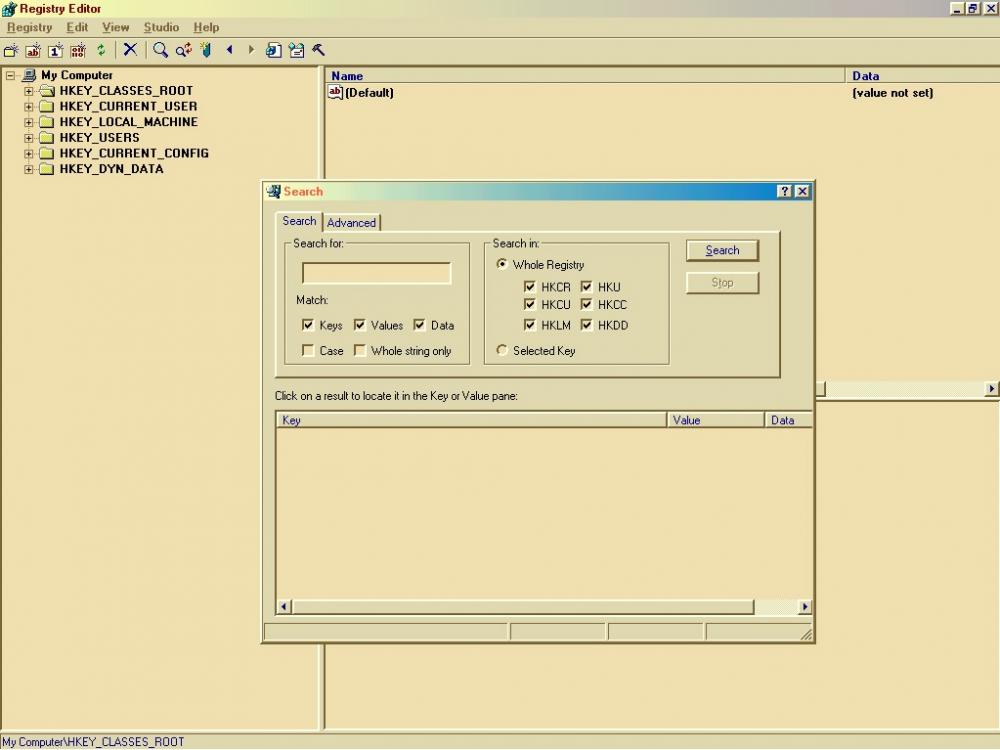Expand the HKEY_LOCAL_MACHINE tree node
1000x750 pixels.
(x=28, y=122)
